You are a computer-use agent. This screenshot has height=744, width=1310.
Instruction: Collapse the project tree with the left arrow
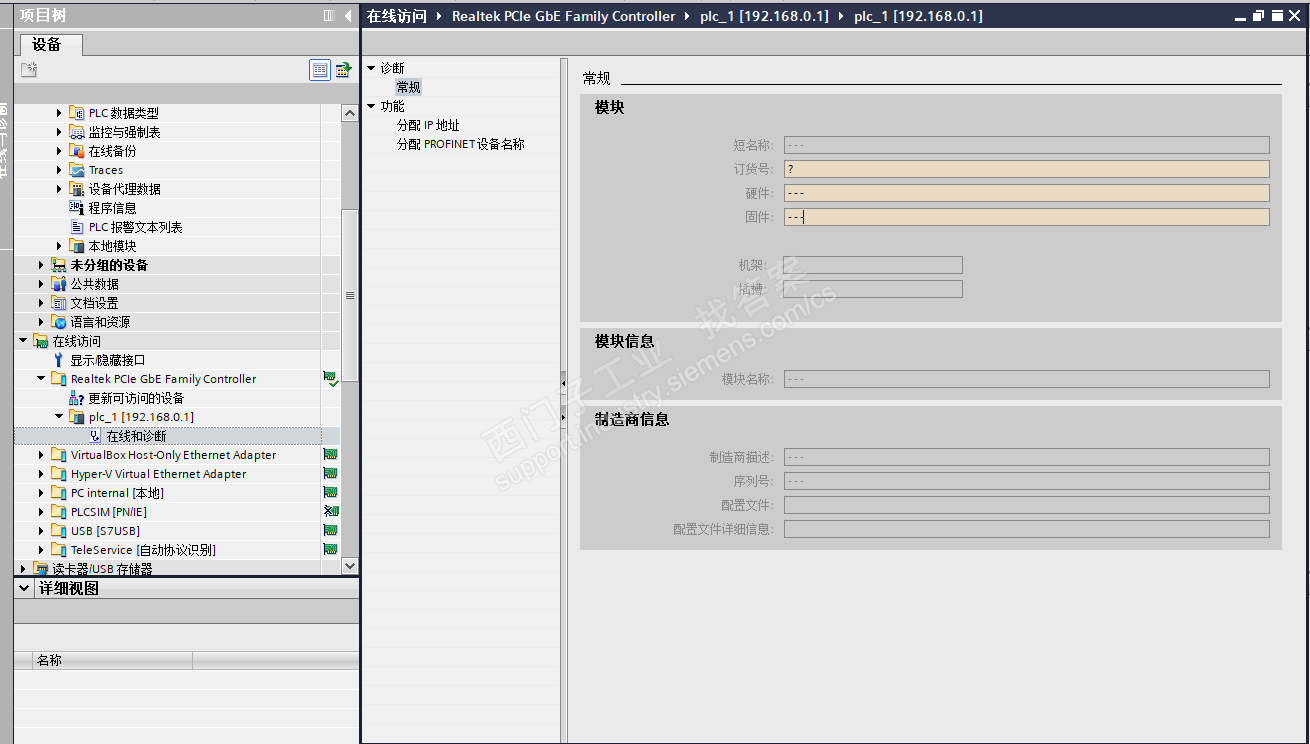click(348, 16)
